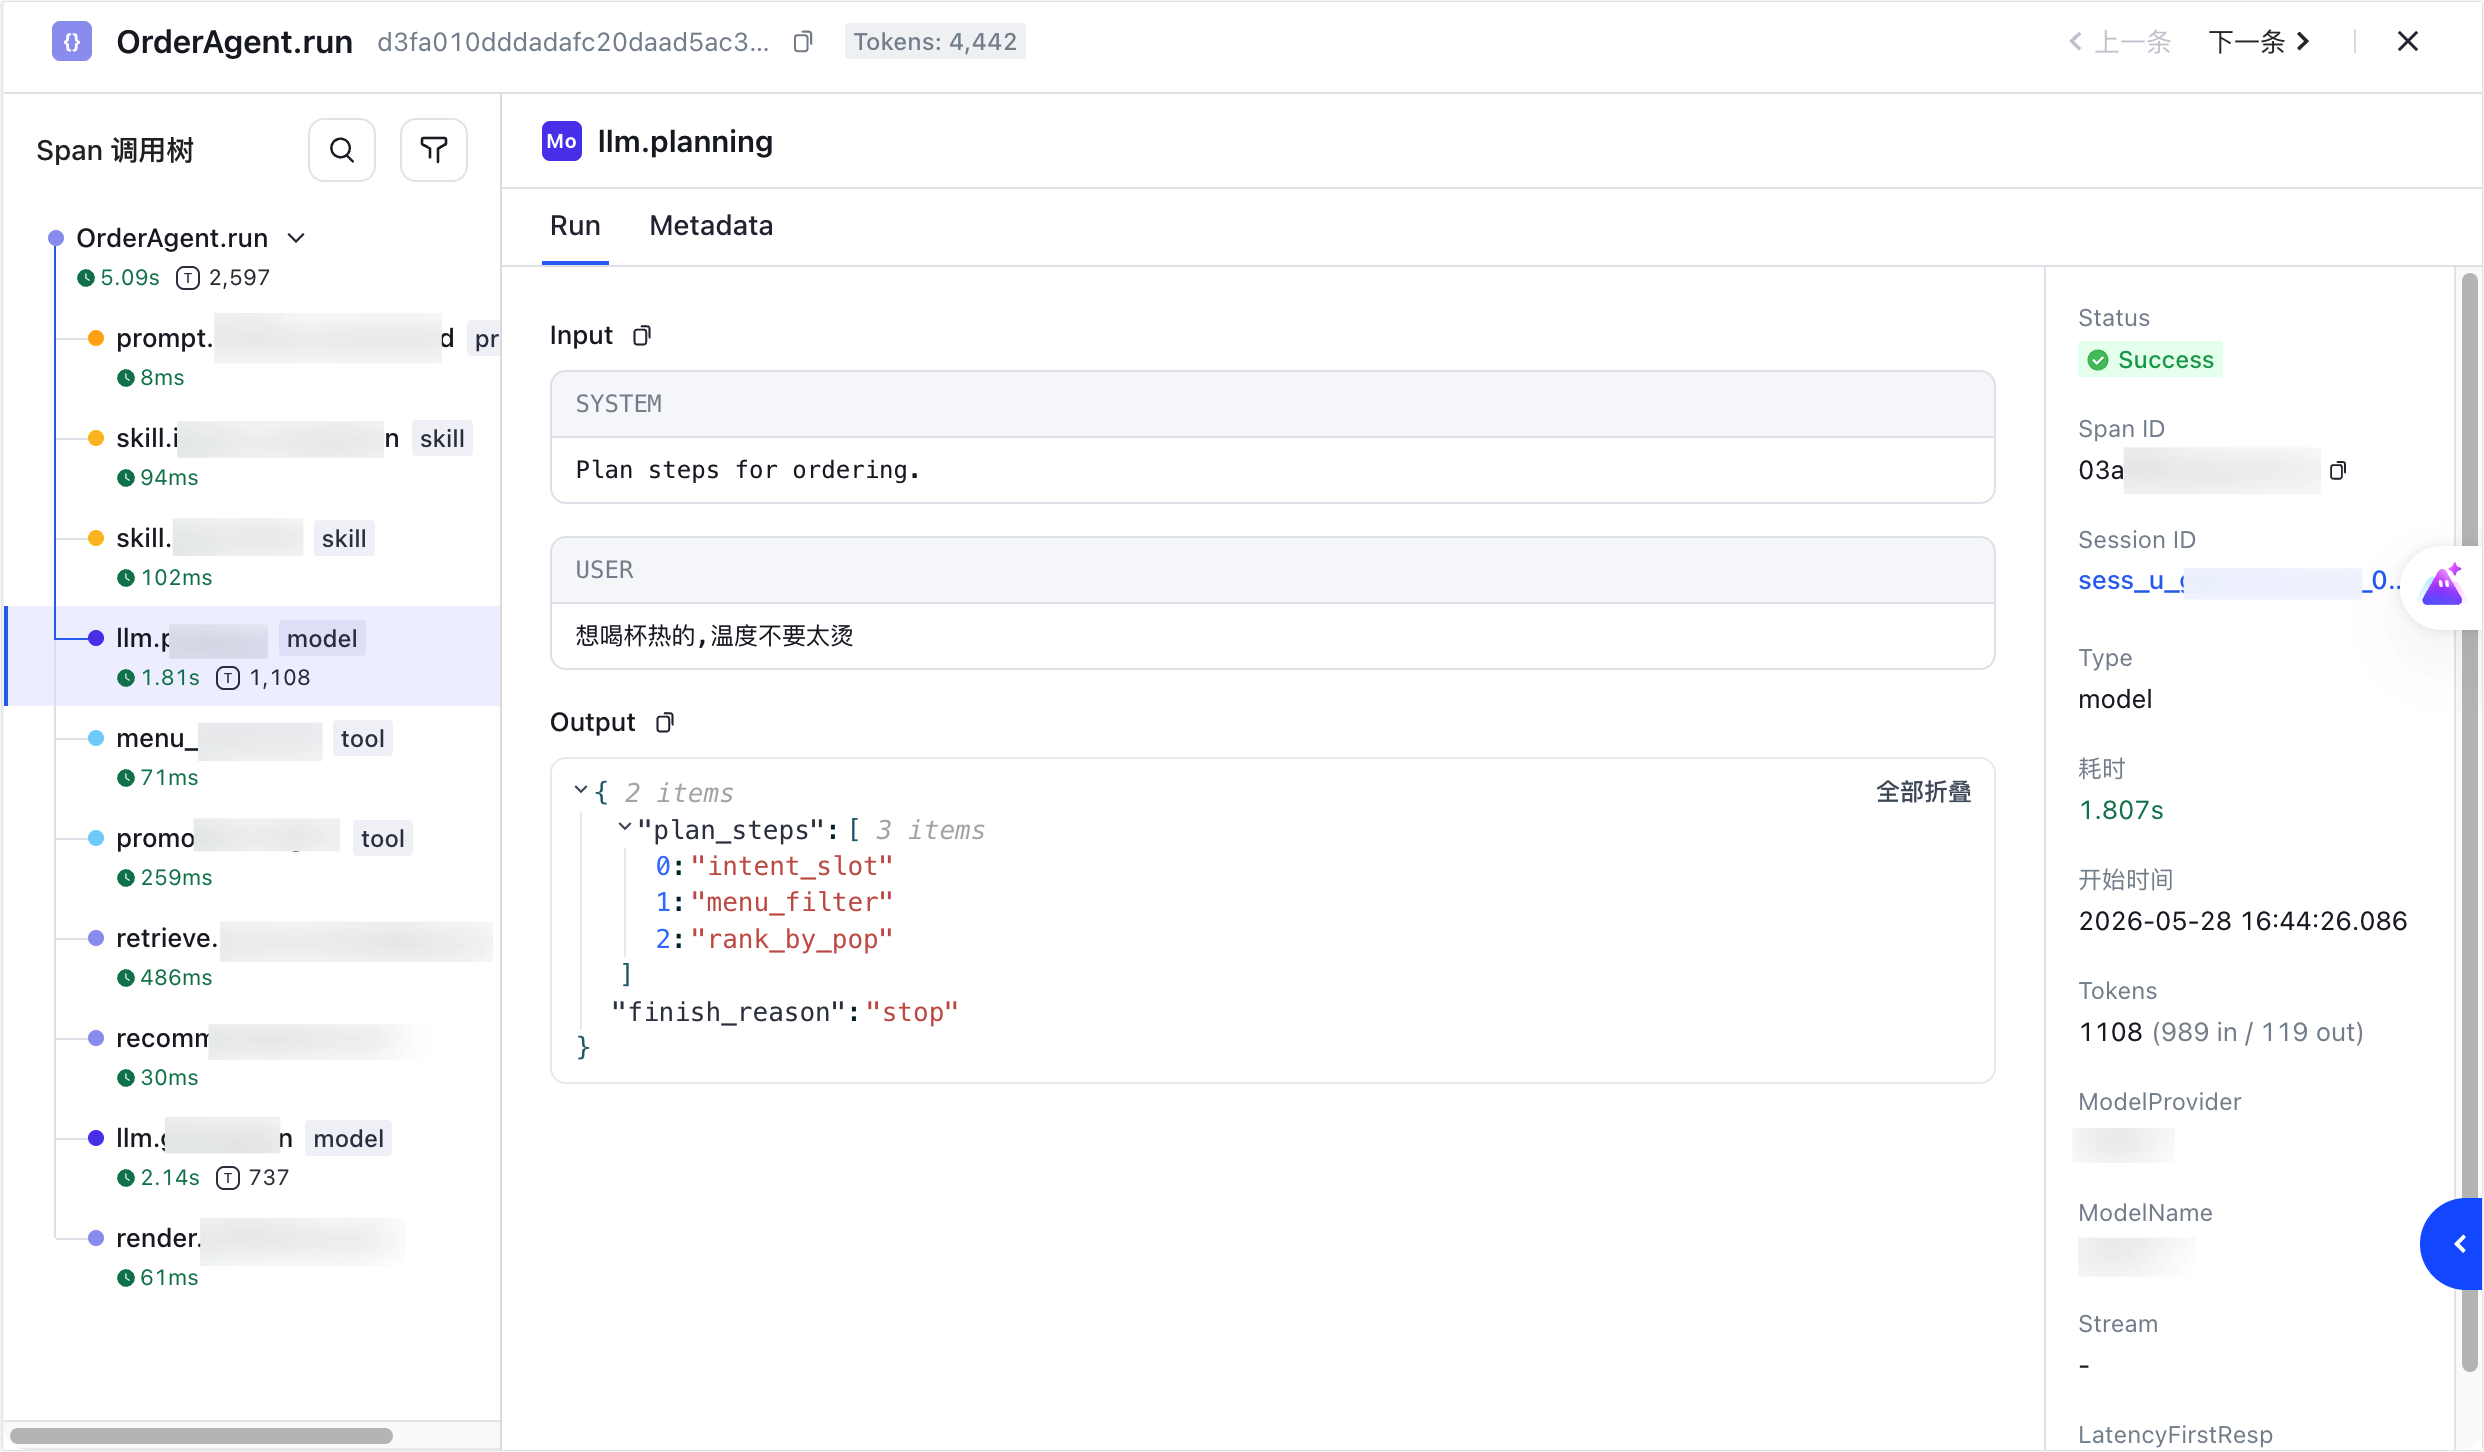Viewport: 2484px width, 1452px height.
Task: Click the Success status badge
Action: (2151, 360)
